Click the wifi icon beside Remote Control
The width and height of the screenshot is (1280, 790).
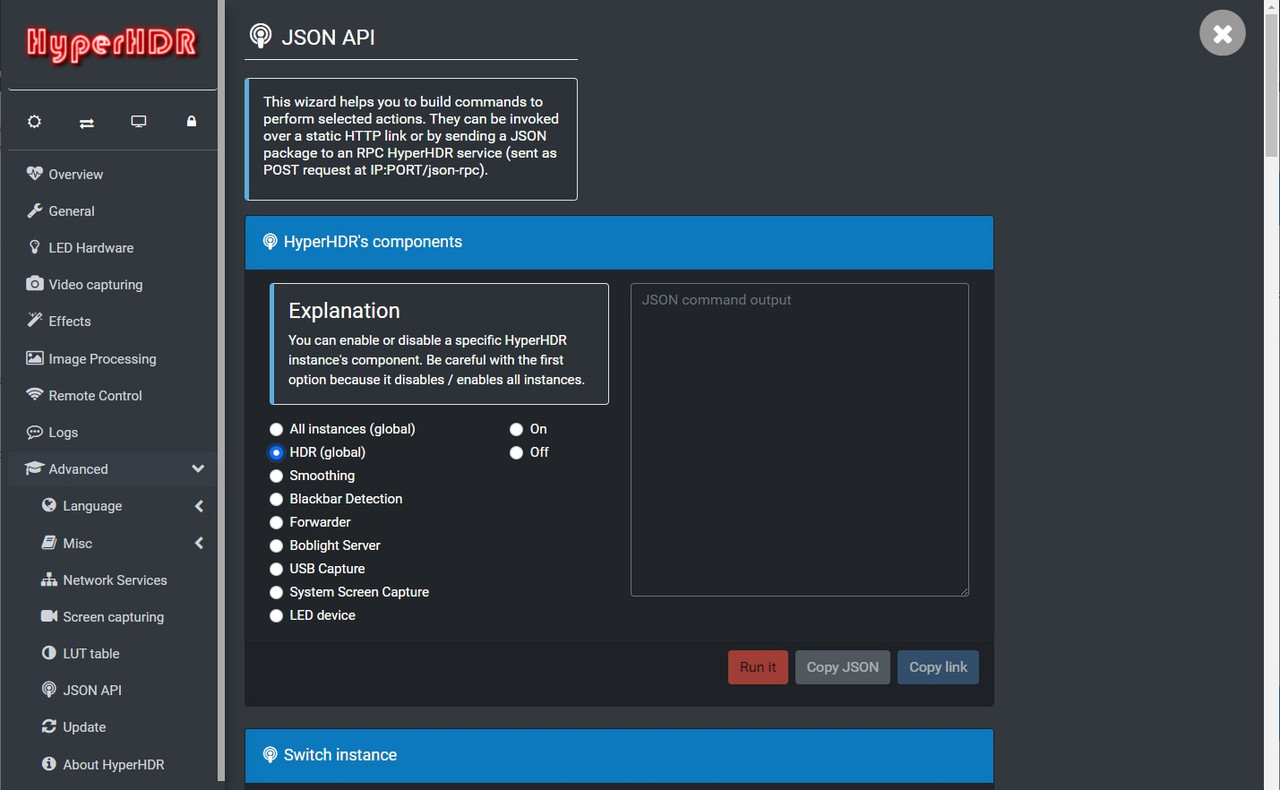point(34,395)
